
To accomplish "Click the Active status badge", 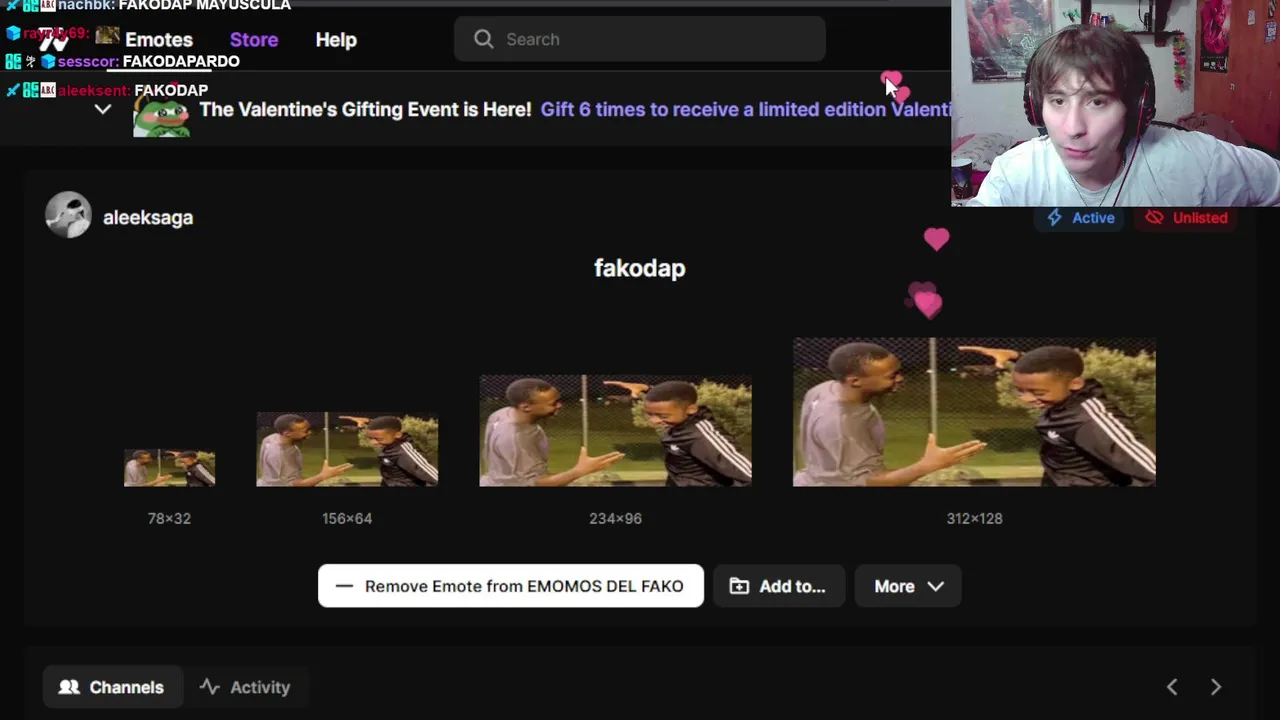I will coord(1081,217).
